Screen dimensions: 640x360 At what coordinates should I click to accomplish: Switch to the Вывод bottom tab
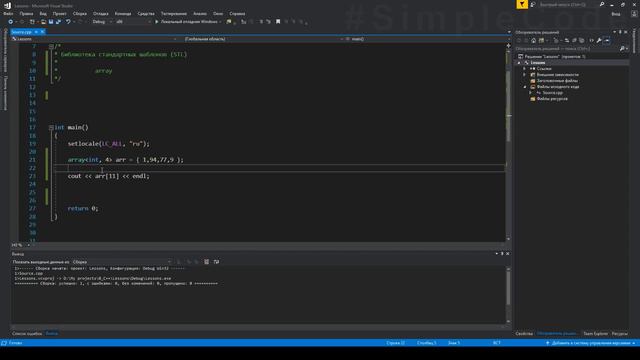(51, 334)
